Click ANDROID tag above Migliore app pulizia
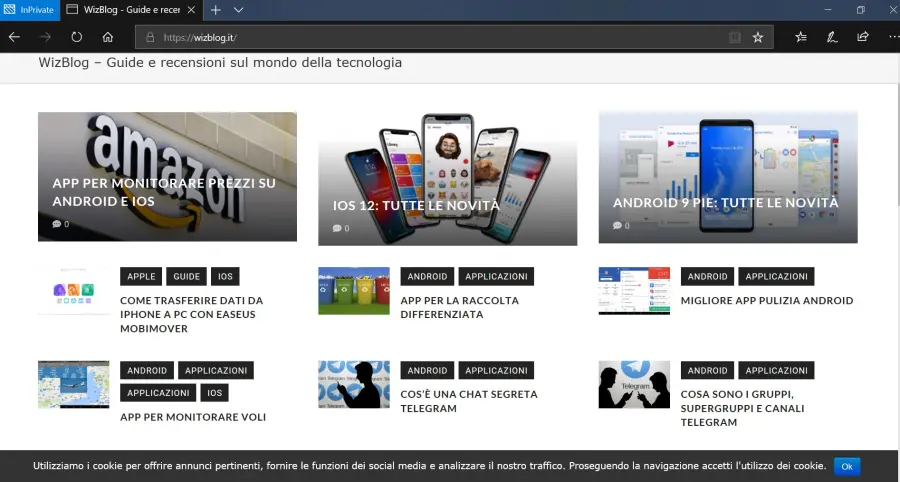This screenshot has height=482, width=900. click(707, 276)
